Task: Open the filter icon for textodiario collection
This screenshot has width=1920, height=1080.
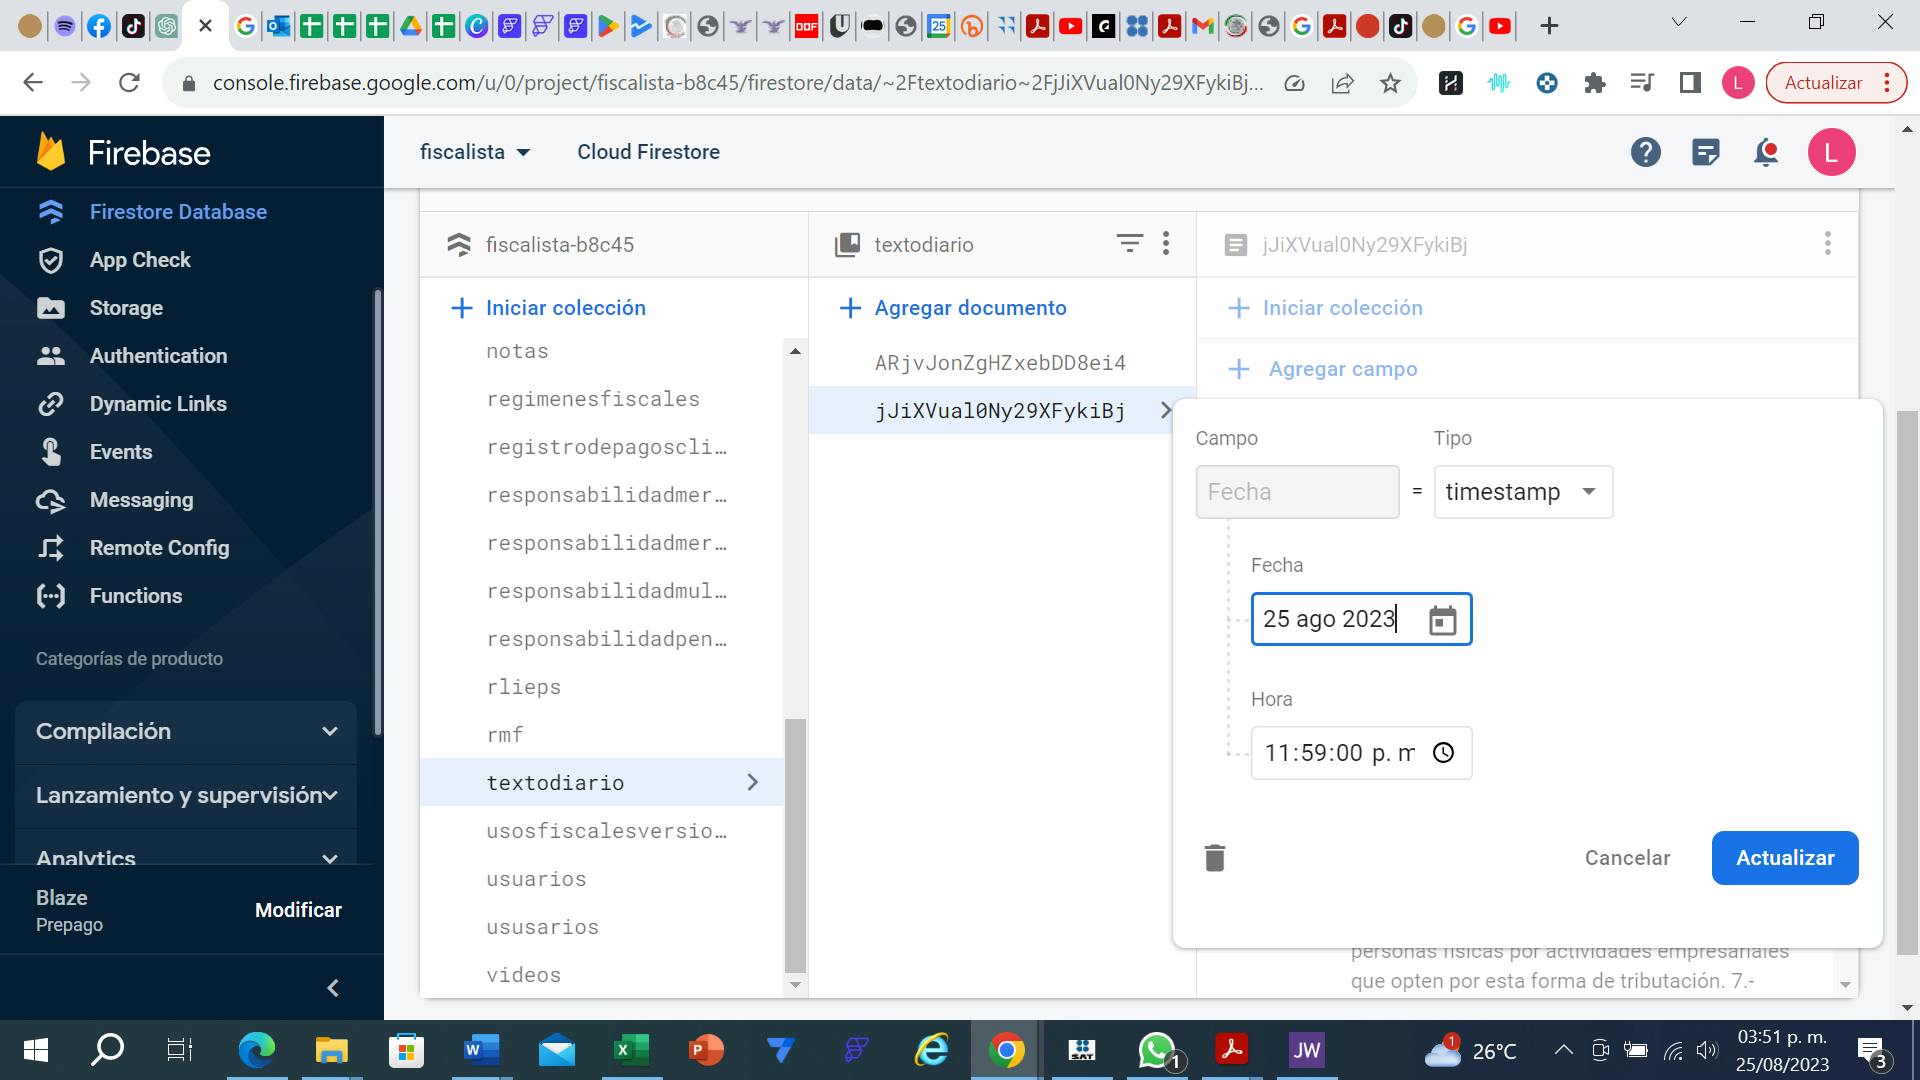Action: click(1129, 244)
